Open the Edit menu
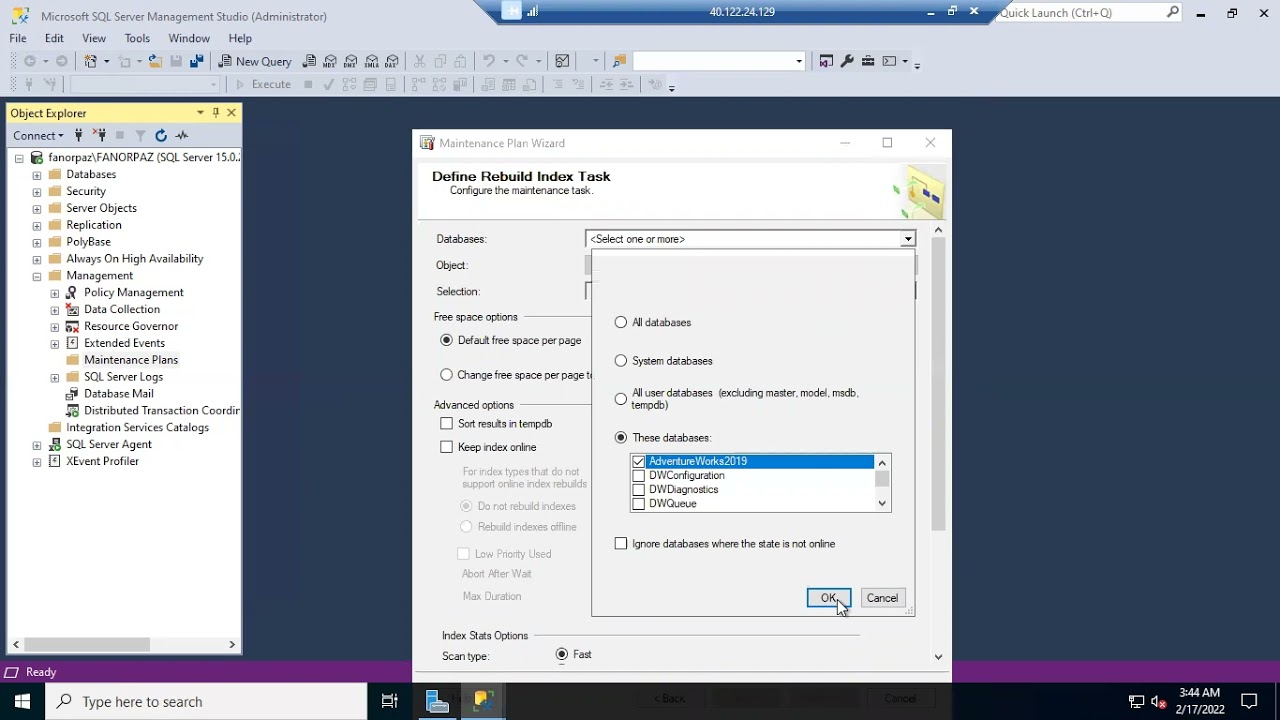 [54, 38]
